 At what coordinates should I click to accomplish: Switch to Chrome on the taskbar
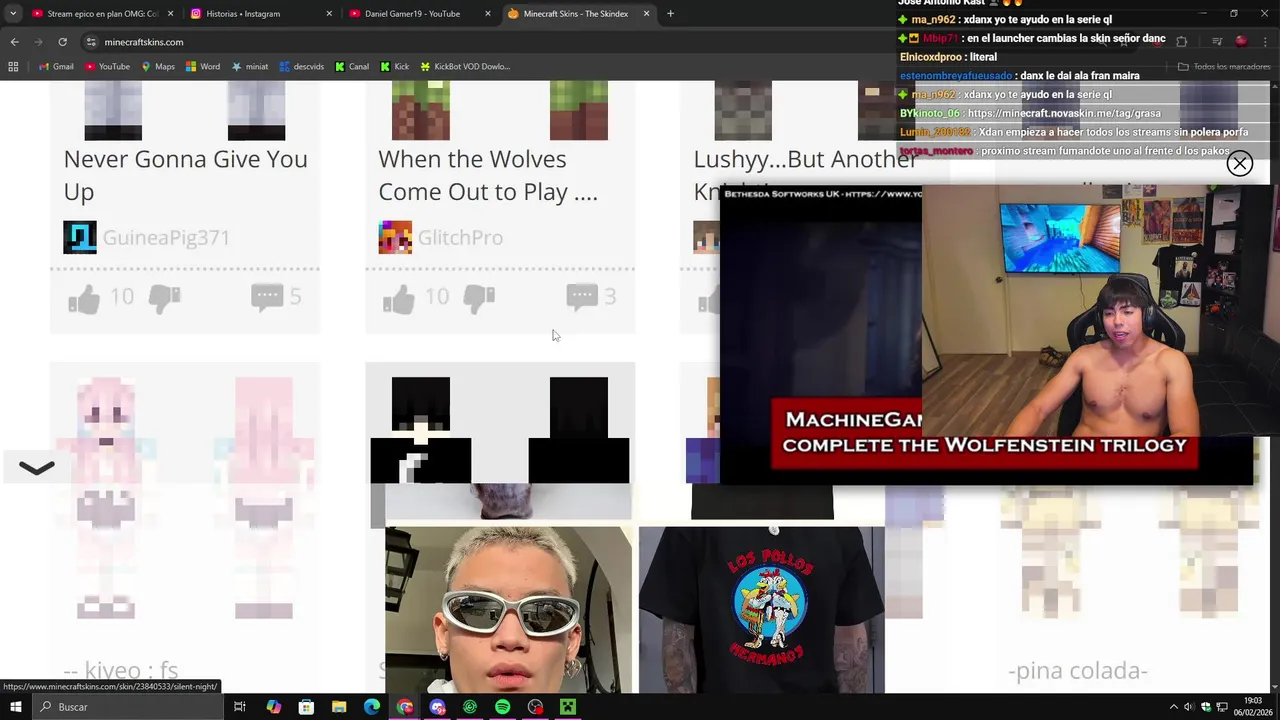(x=405, y=707)
